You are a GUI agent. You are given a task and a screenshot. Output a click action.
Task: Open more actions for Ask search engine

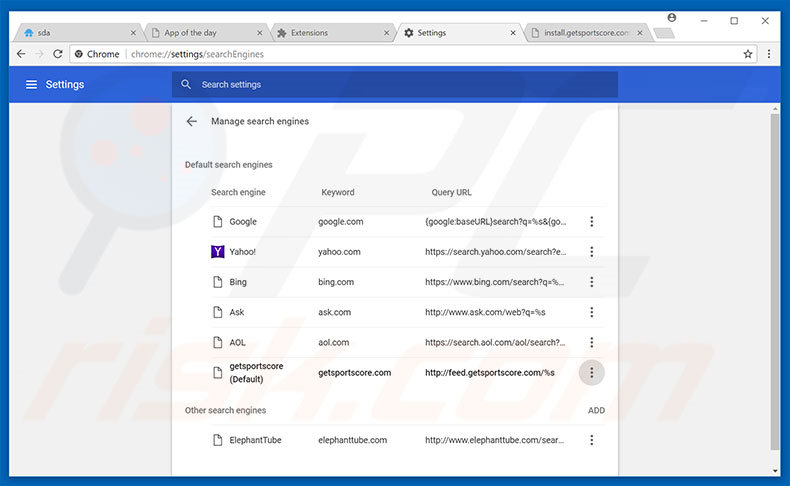tap(591, 312)
